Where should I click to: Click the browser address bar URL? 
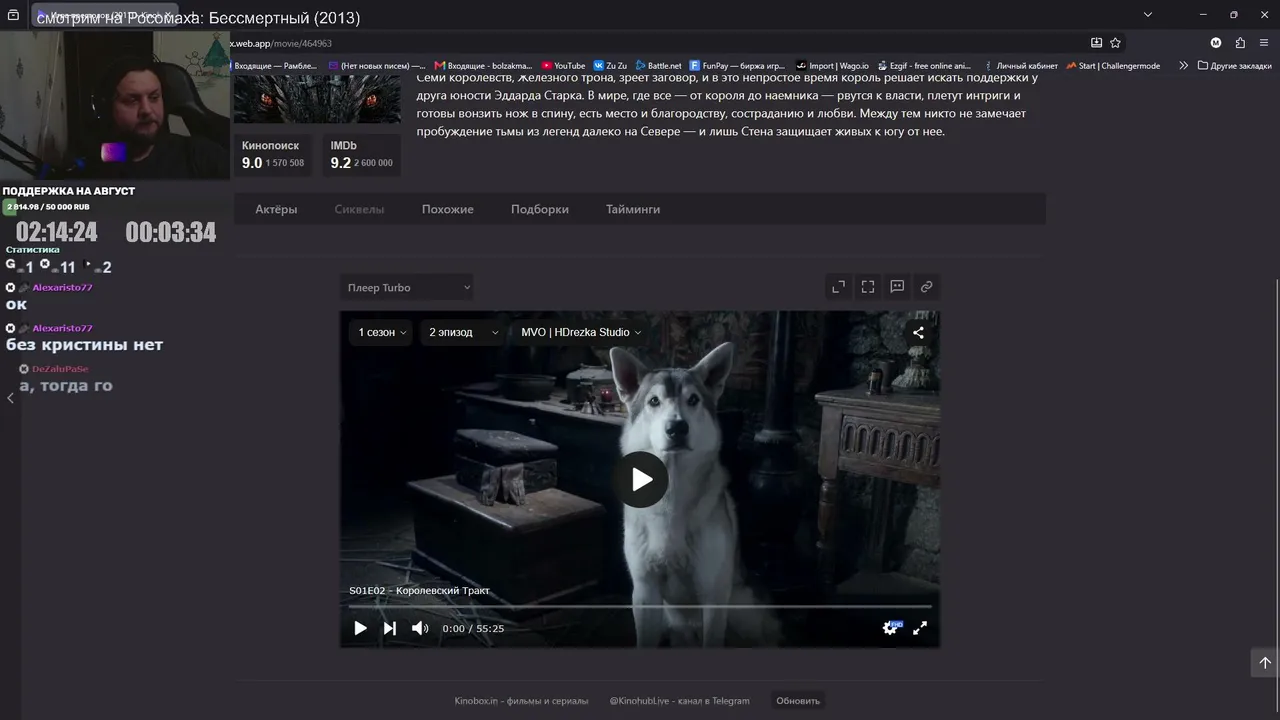click(x=282, y=43)
